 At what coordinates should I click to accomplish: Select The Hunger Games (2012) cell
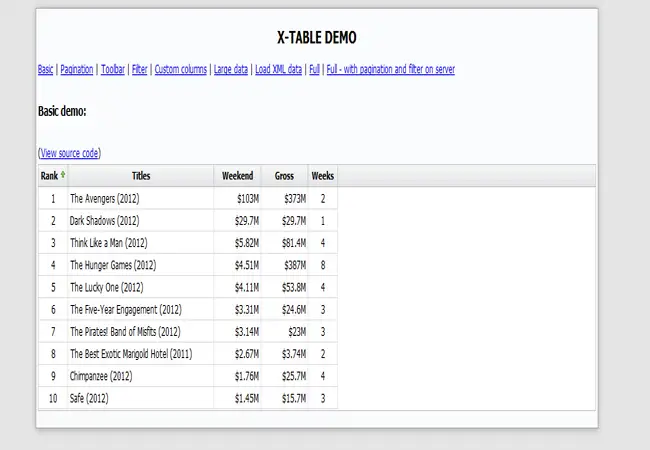(x=141, y=265)
